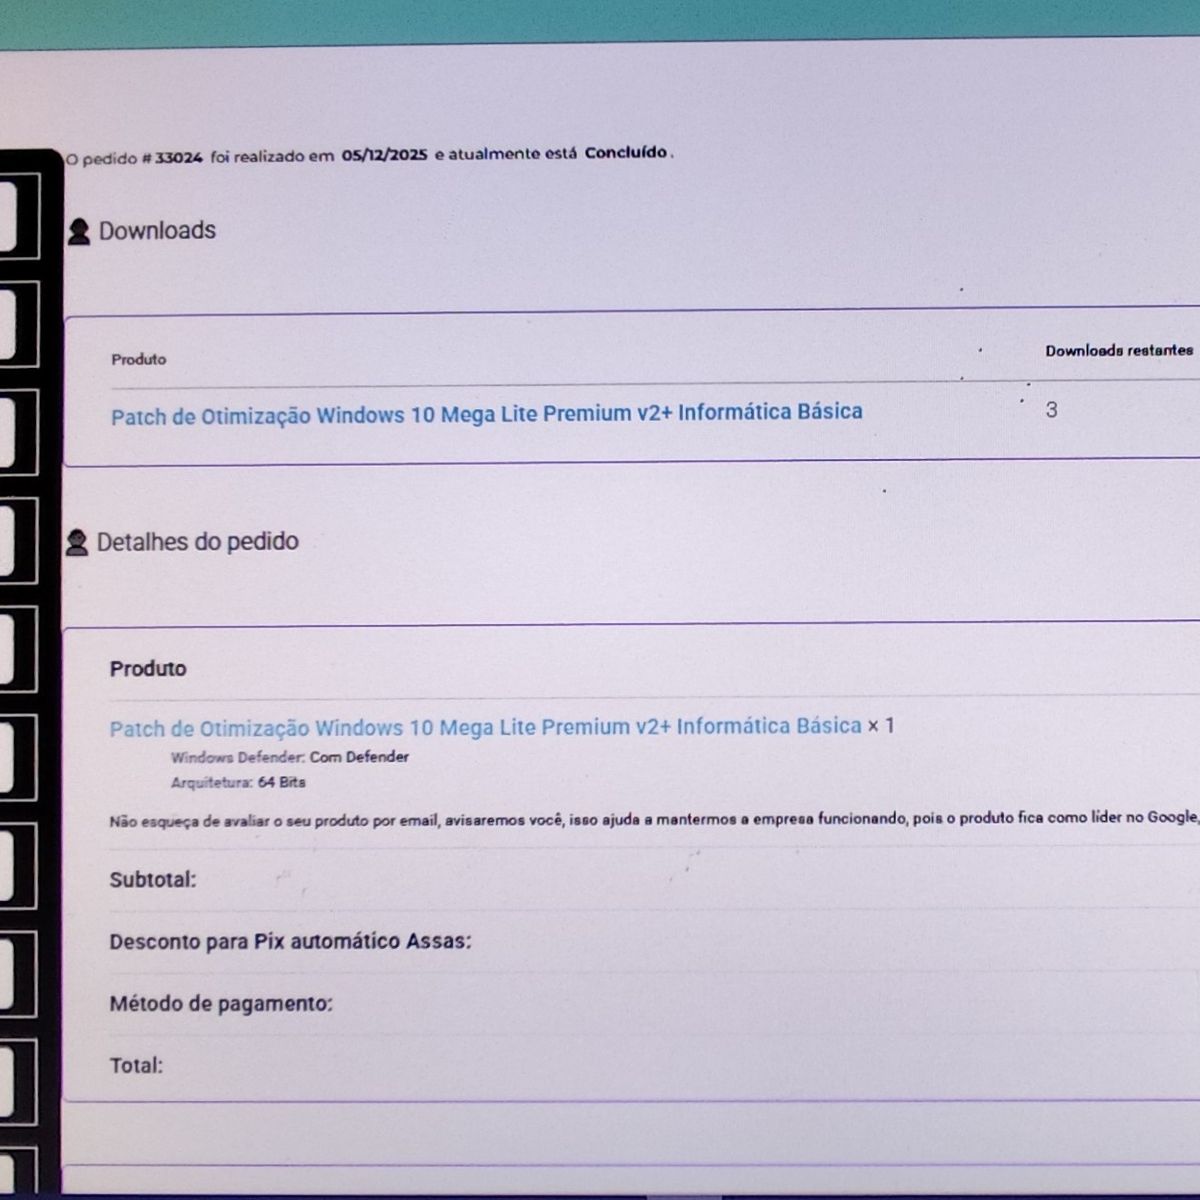1200x1200 pixels.
Task: Click the 64 Bits architecture text
Action: [x=281, y=782]
